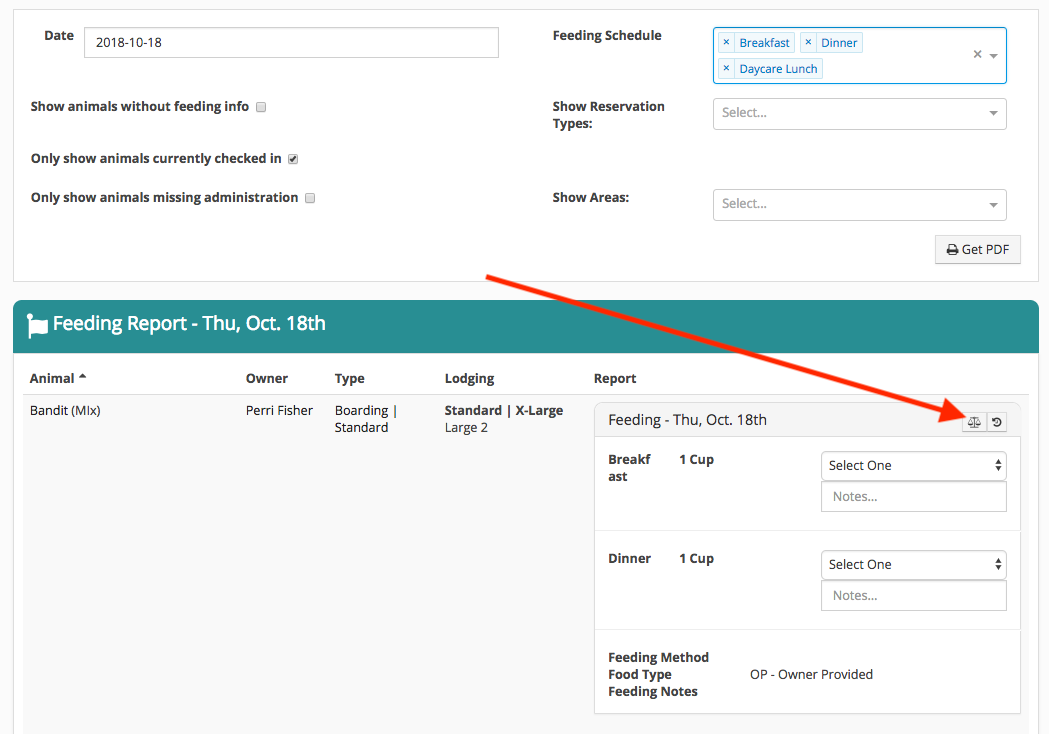Expand the Feeding Schedule dropdown arrow
This screenshot has height=734, width=1049.
pos(993,56)
